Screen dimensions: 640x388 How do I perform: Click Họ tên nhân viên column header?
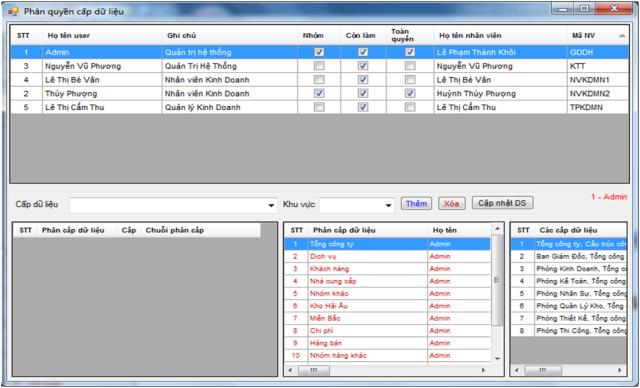point(500,35)
